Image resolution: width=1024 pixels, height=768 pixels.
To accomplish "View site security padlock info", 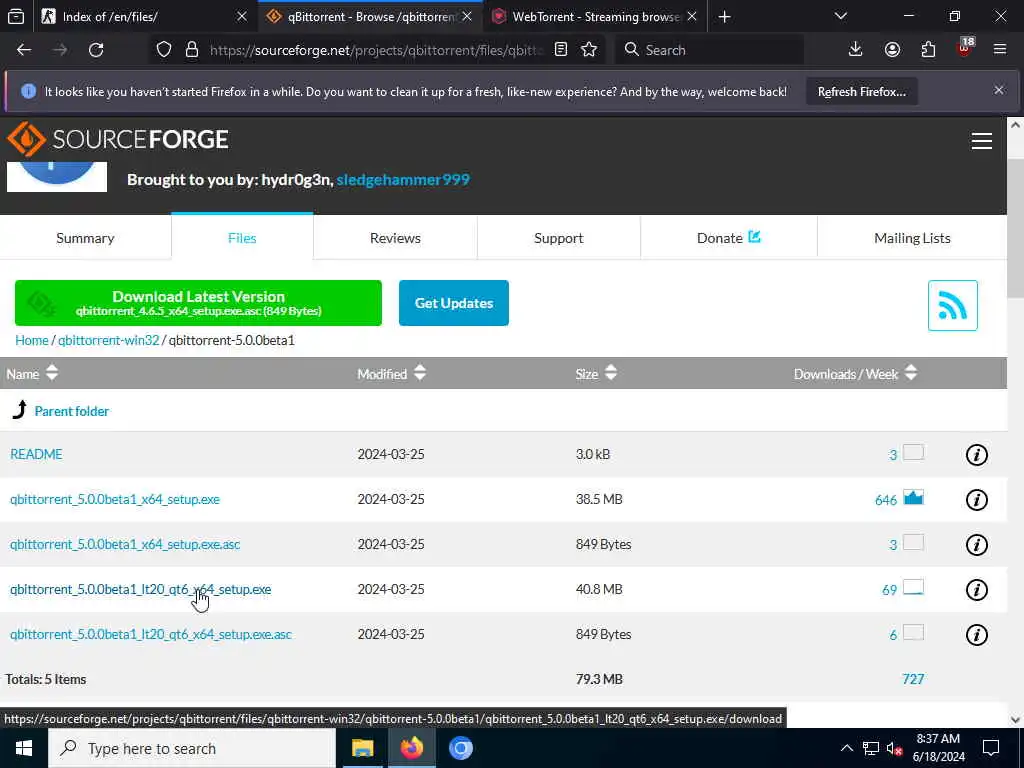I will (x=191, y=50).
